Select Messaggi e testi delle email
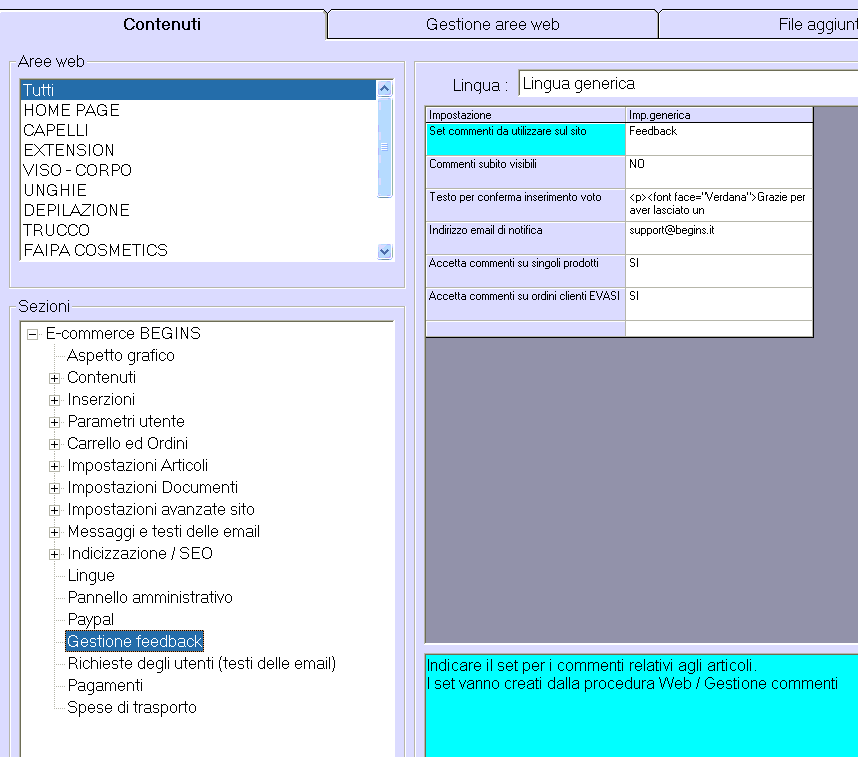Image resolution: width=858 pixels, height=757 pixels. [164, 531]
